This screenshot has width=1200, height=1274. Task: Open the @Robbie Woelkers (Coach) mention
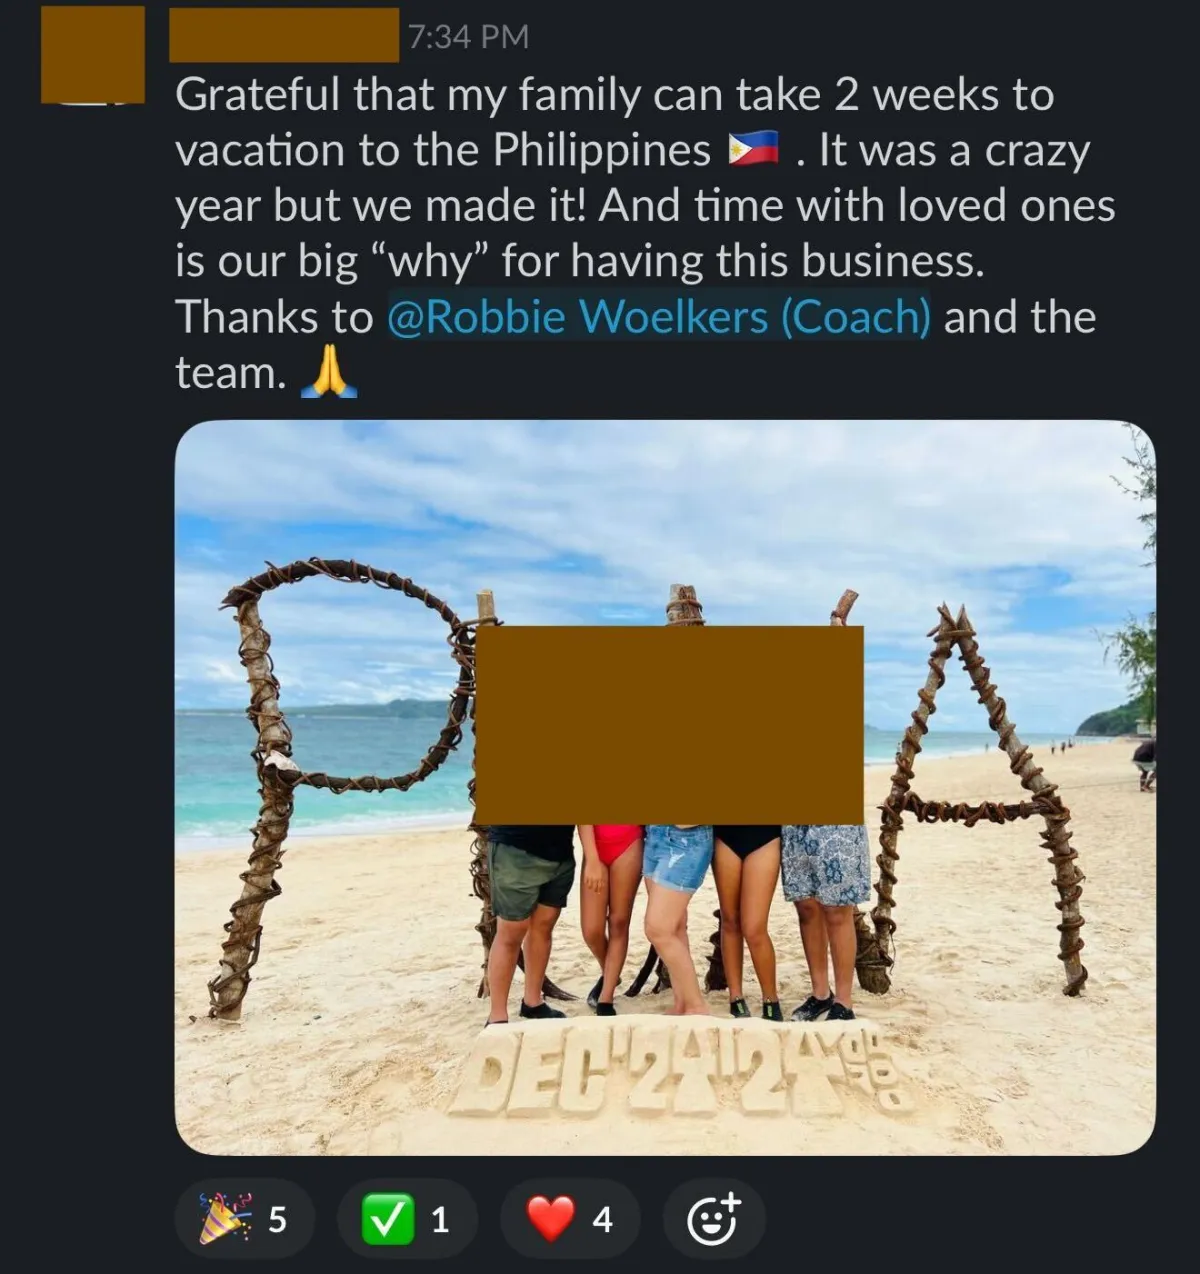pos(658,317)
